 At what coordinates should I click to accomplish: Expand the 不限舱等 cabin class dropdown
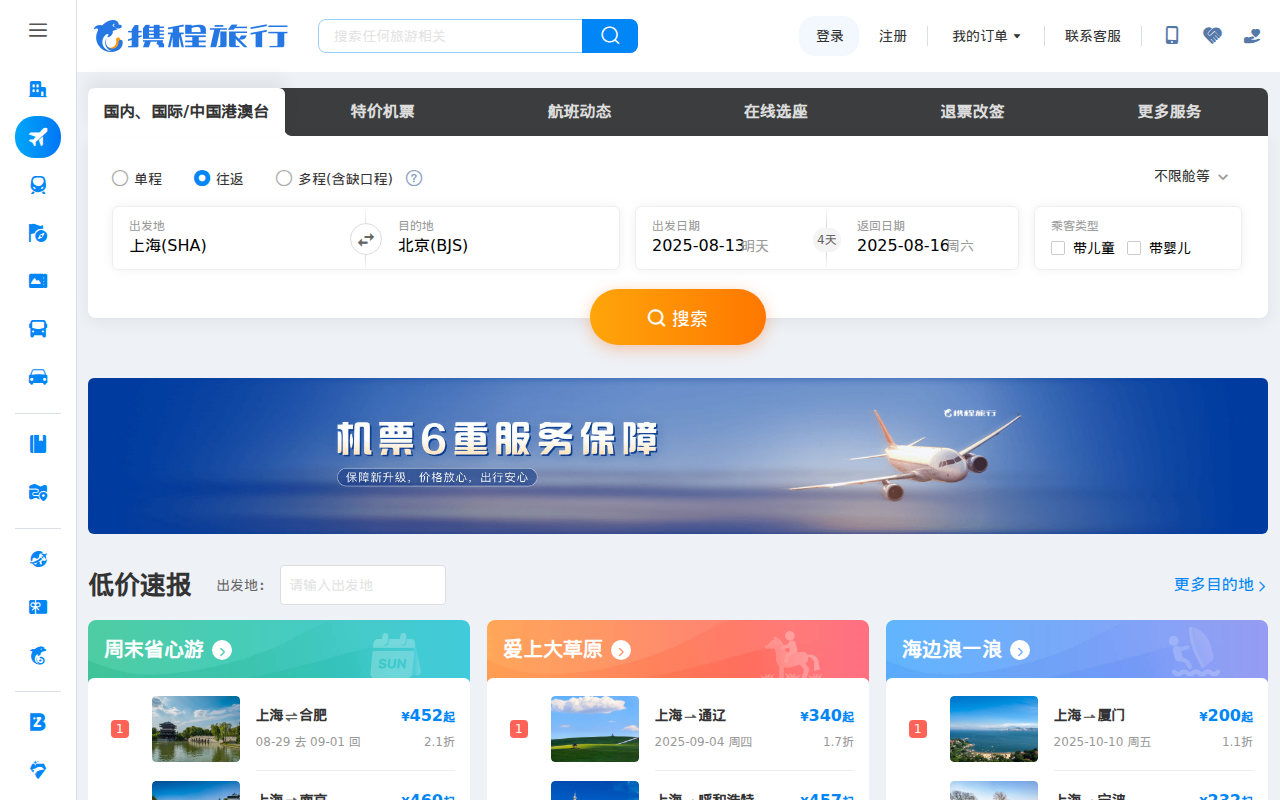[x=1190, y=176]
